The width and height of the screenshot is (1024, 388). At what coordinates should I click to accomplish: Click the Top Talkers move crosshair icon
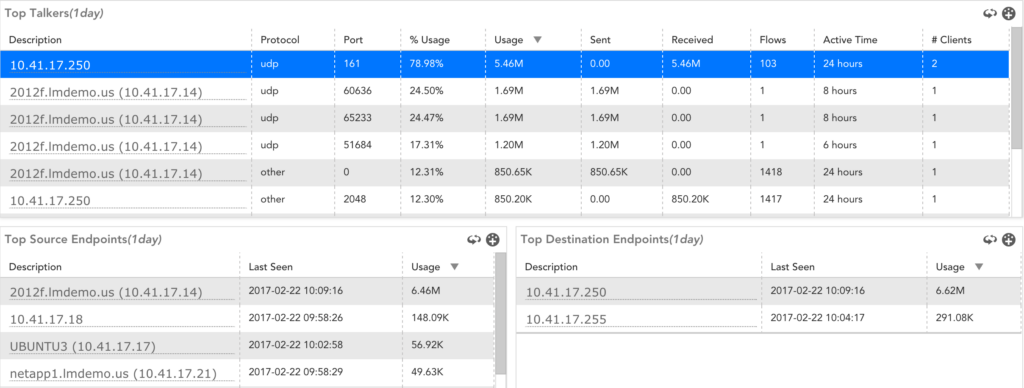click(x=1009, y=13)
